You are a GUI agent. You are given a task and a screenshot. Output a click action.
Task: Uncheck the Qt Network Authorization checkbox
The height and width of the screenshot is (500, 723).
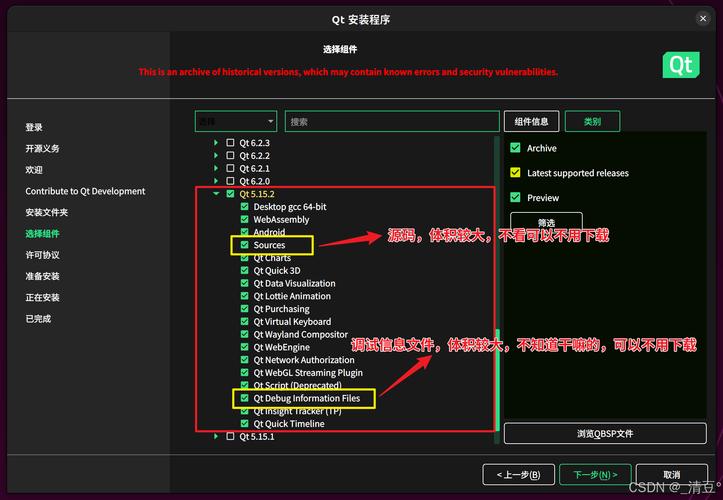(244, 360)
